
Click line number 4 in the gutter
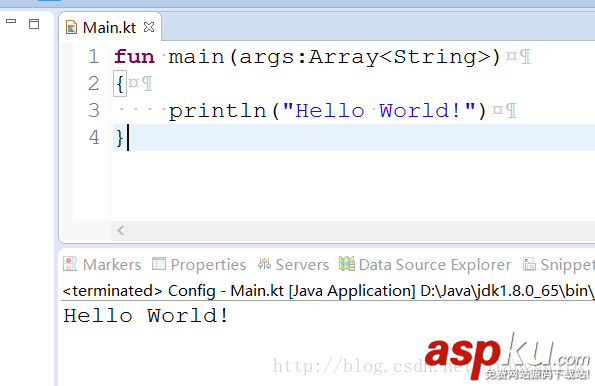point(94,137)
